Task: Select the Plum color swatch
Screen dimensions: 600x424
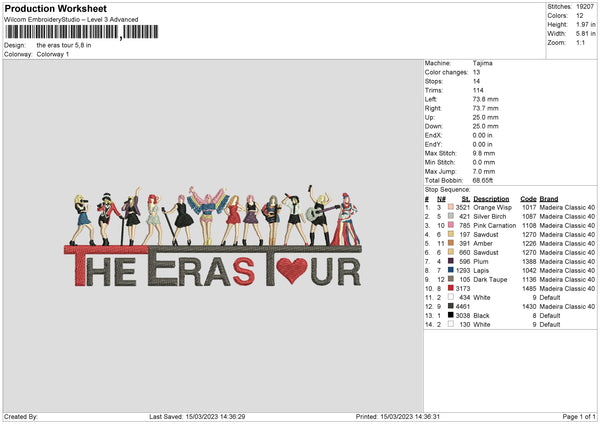Action: (x=451, y=261)
